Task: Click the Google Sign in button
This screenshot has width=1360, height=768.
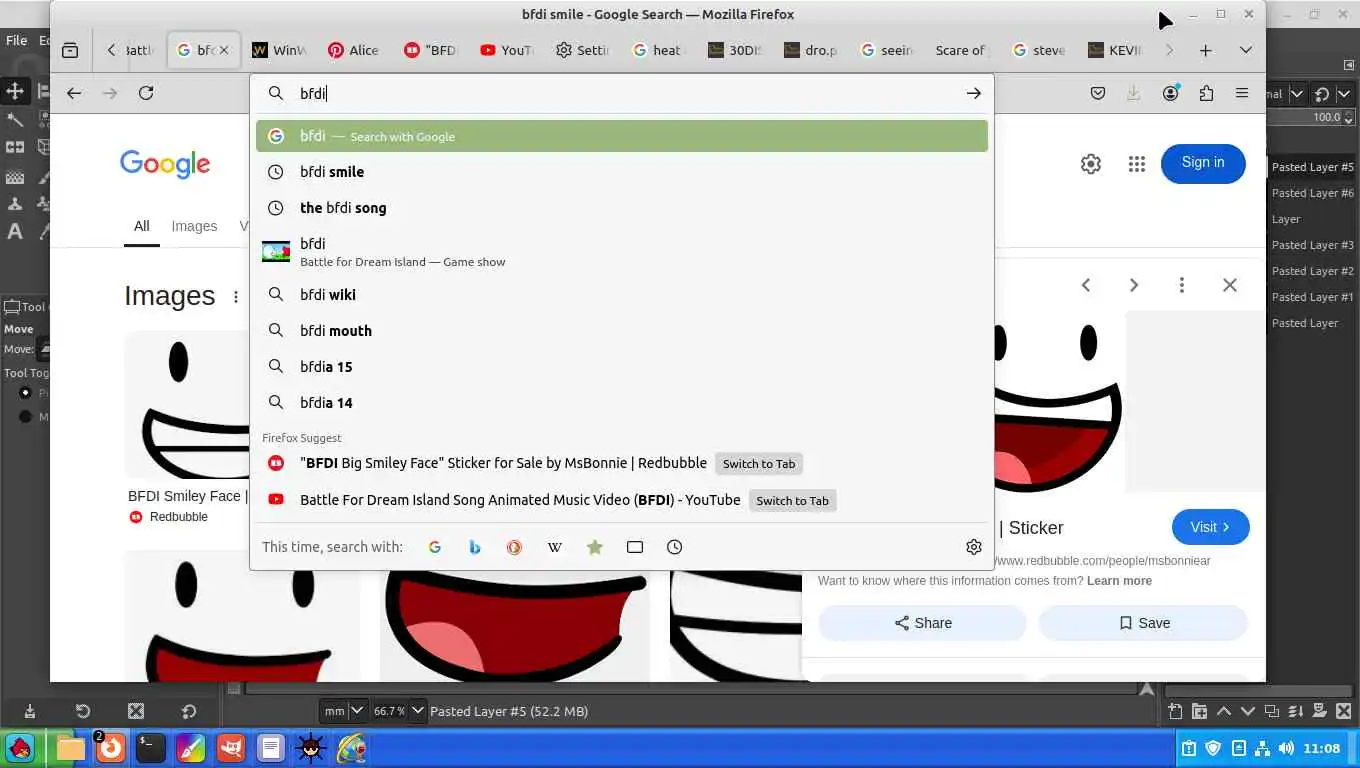Action: pyautogui.click(x=1203, y=163)
